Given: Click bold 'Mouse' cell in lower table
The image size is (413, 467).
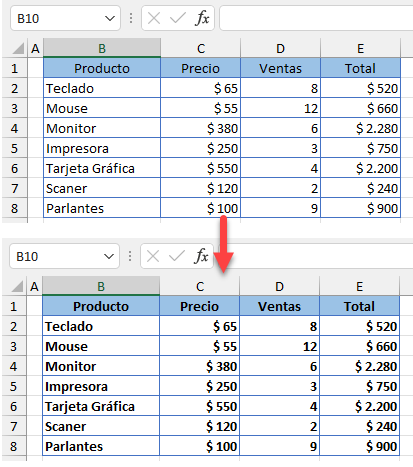Looking at the screenshot, I should (101, 346).
